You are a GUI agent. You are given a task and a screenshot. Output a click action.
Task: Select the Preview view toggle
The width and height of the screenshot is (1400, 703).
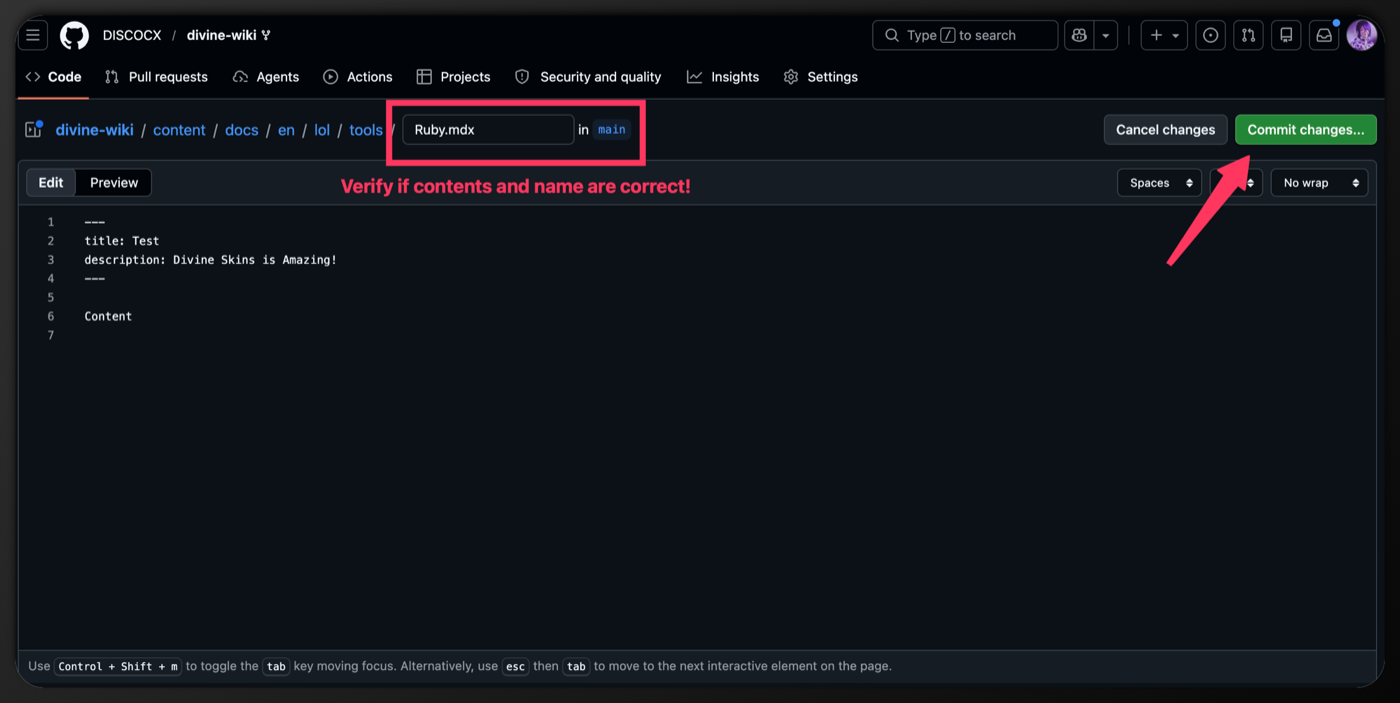pos(114,183)
